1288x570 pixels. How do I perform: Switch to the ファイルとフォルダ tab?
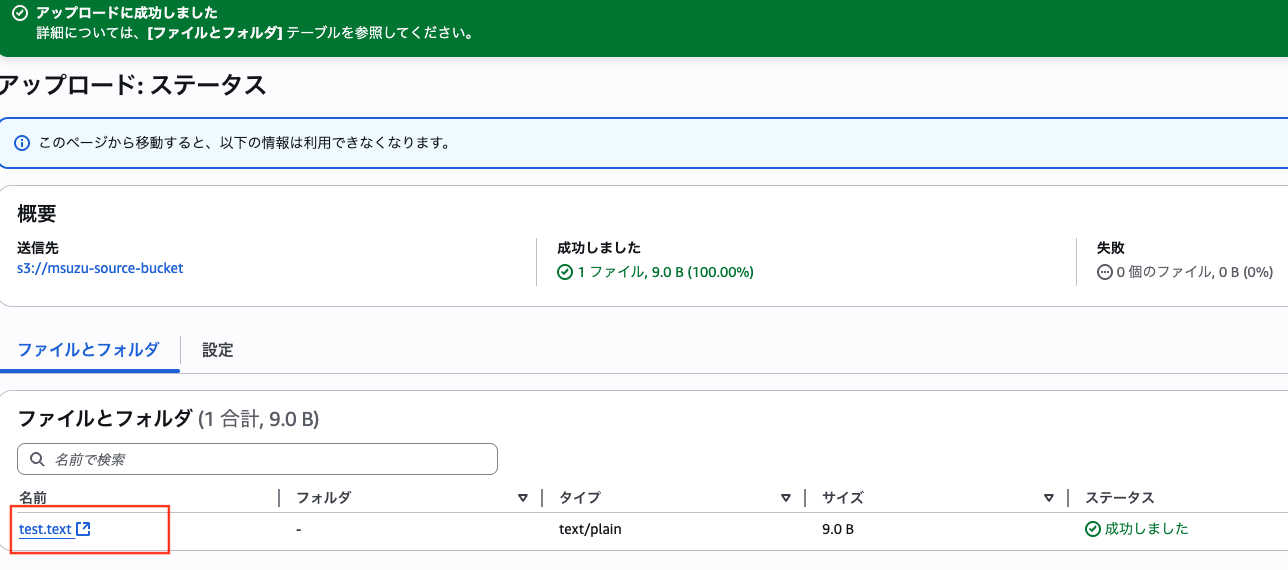tap(88, 350)
